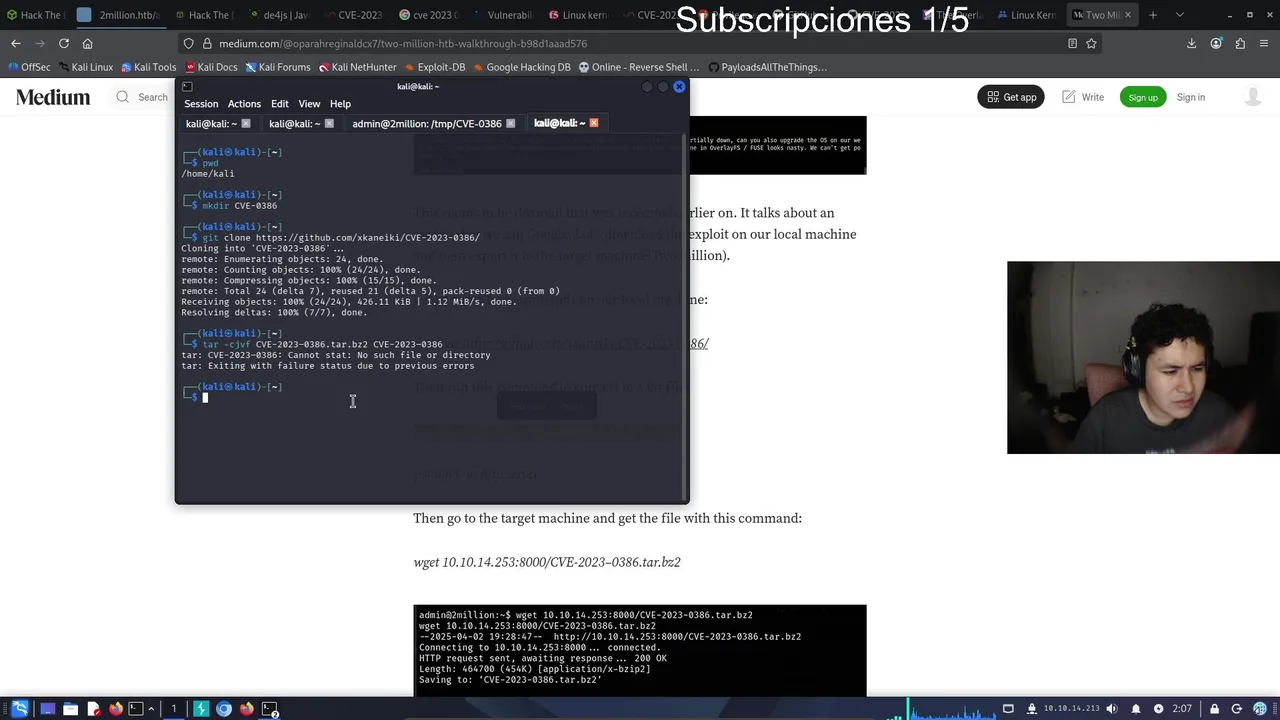Open the notifications bell in the tray
1280x720 pixels.
[x=1135, y=709]
